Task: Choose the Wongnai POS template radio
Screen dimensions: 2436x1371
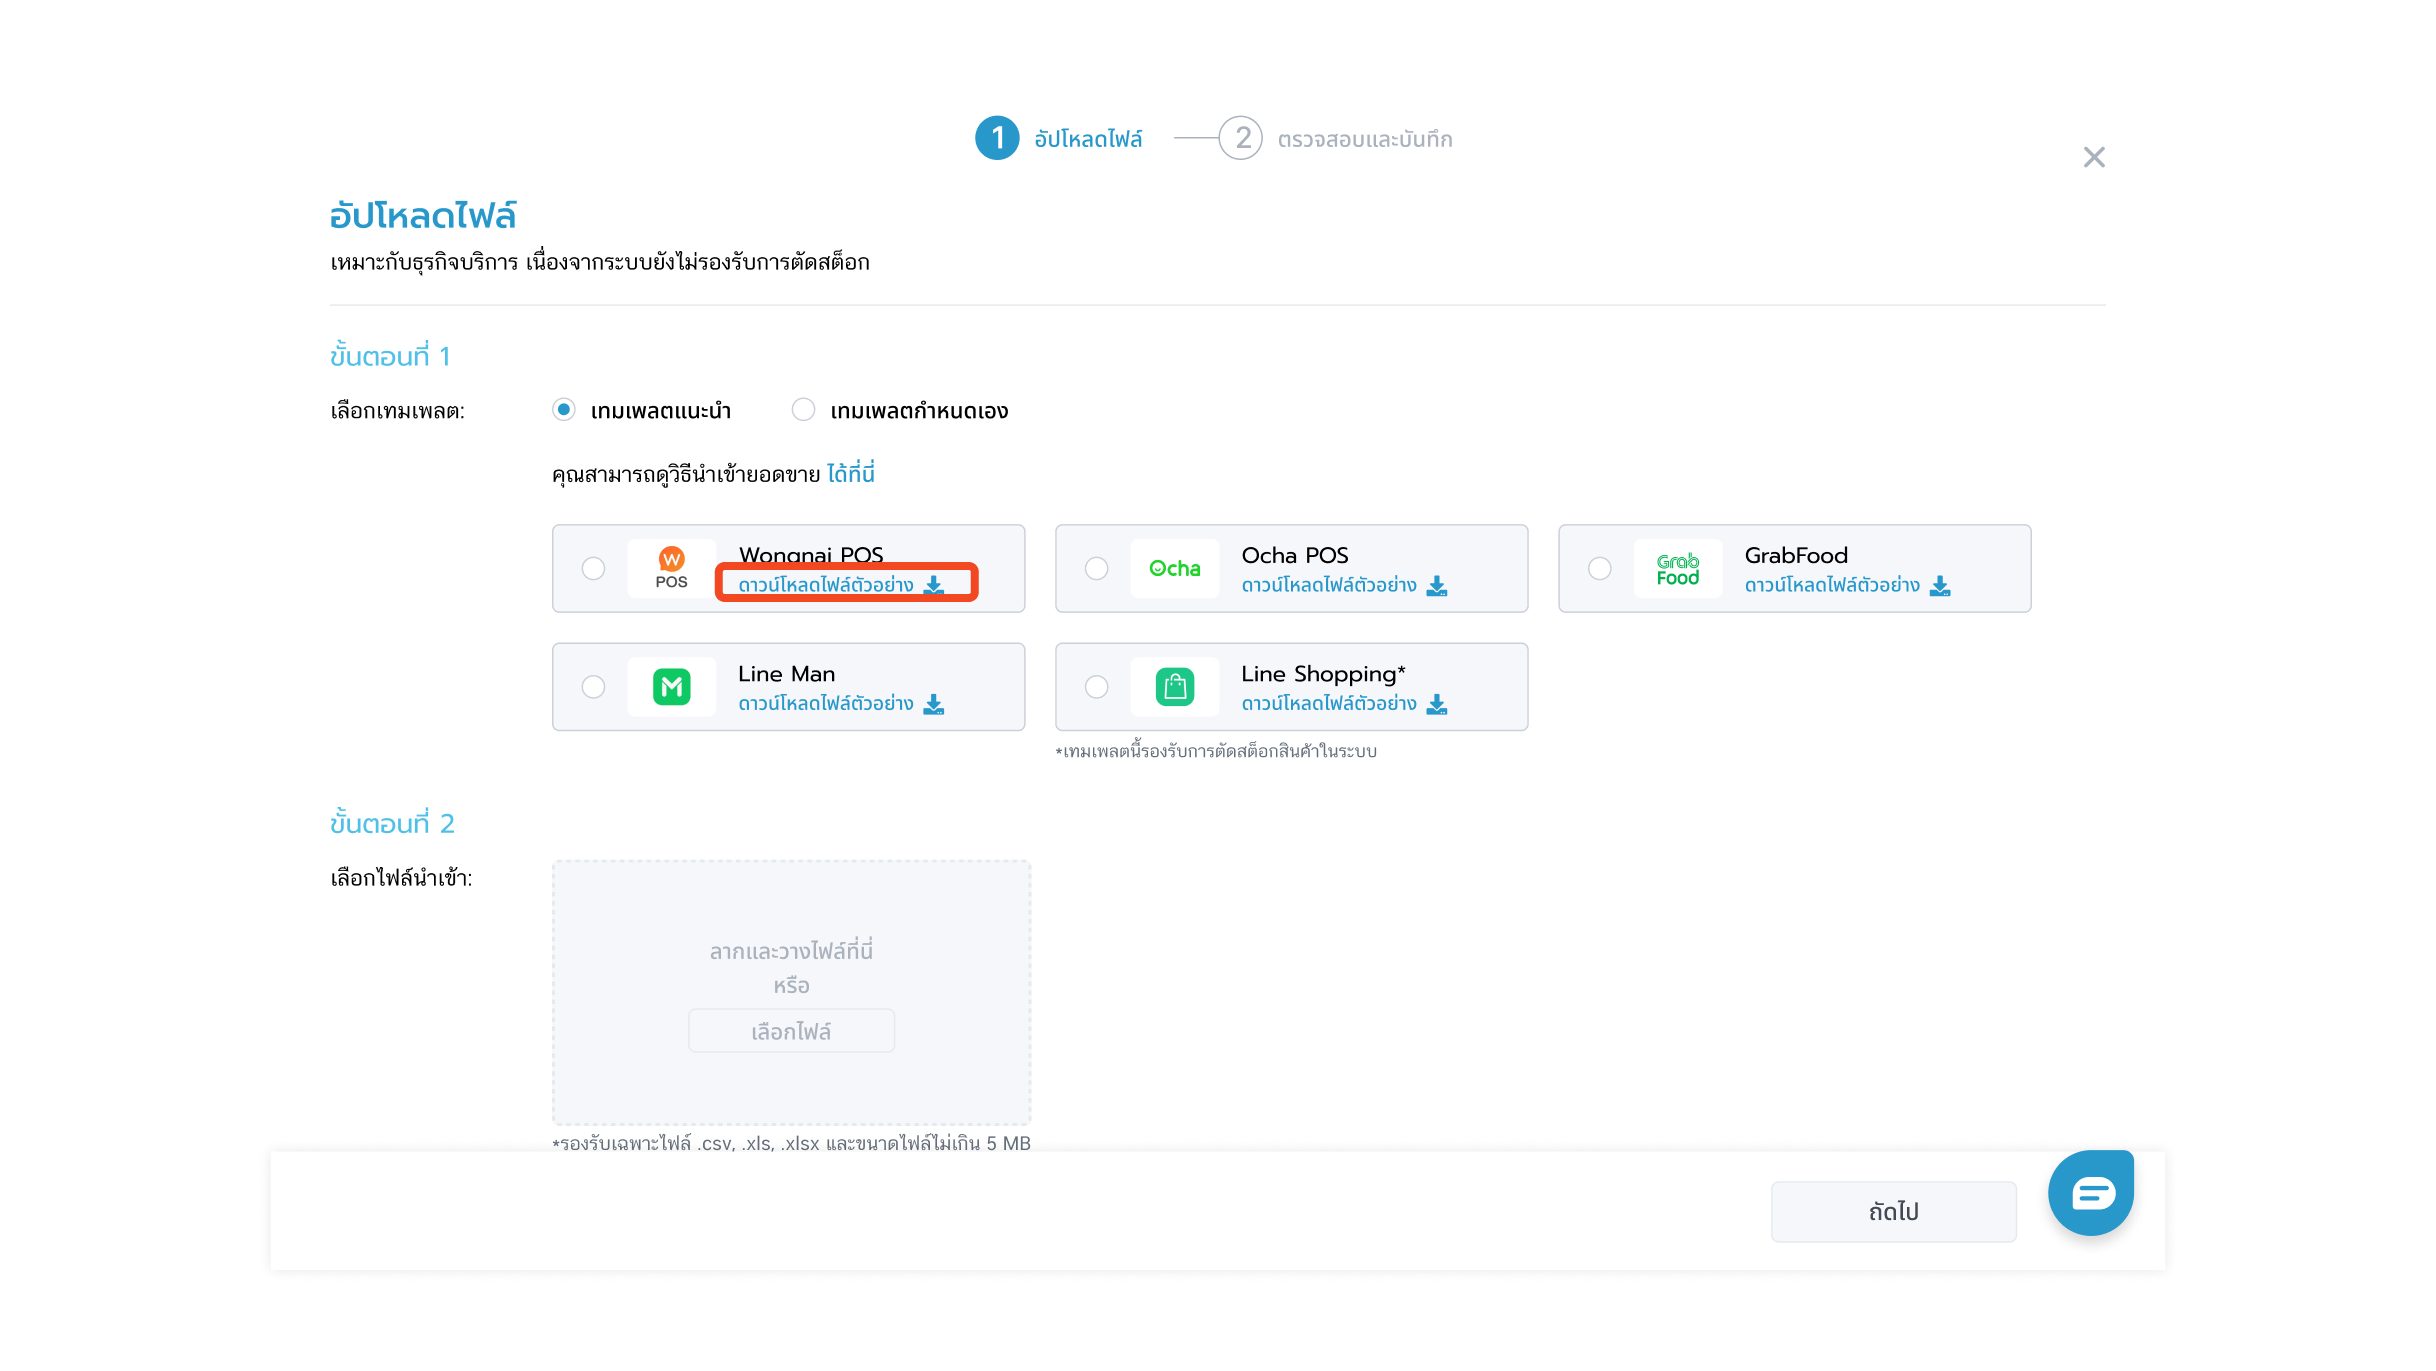Action: 593,568
